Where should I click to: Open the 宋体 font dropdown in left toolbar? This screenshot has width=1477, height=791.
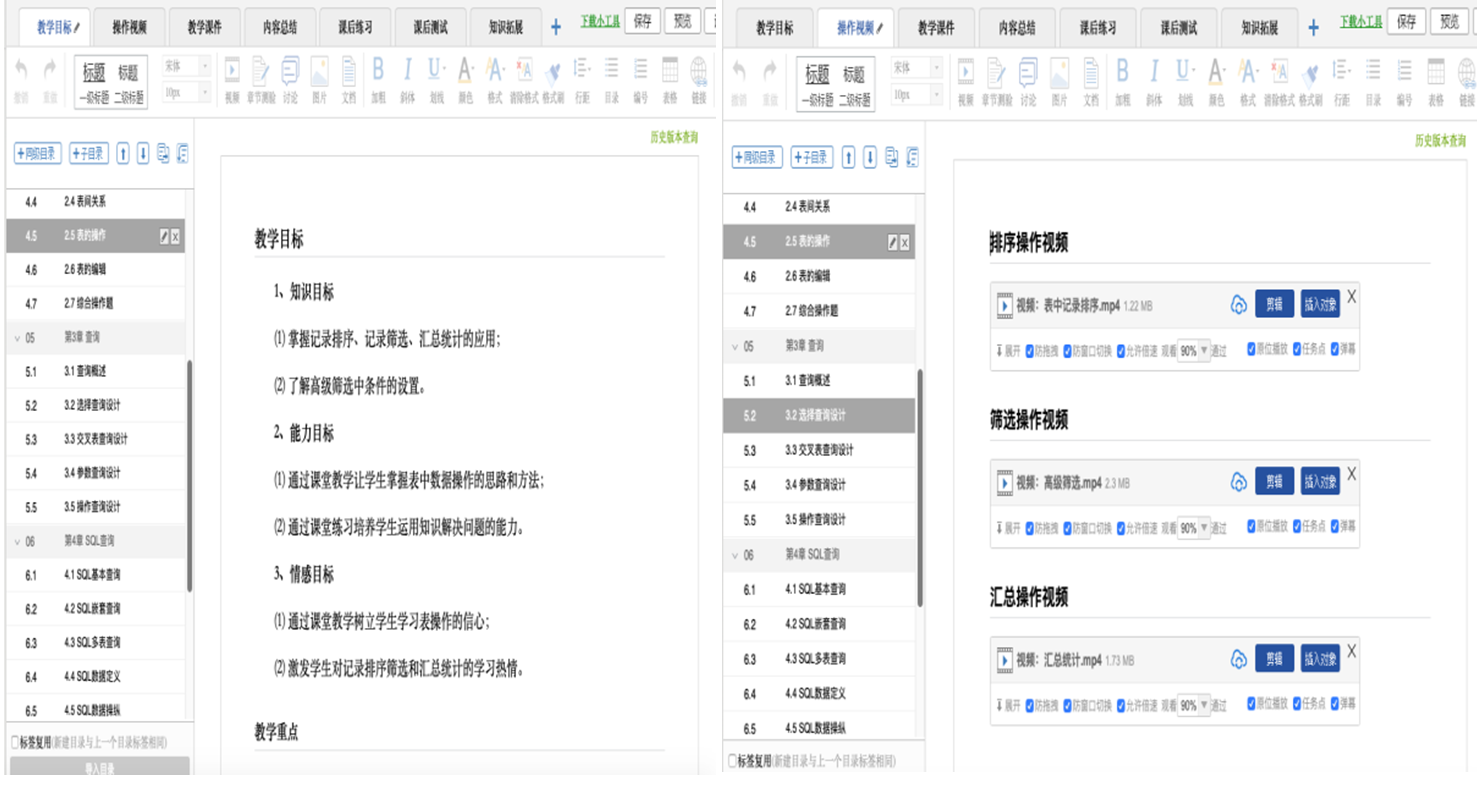point(187,66)
